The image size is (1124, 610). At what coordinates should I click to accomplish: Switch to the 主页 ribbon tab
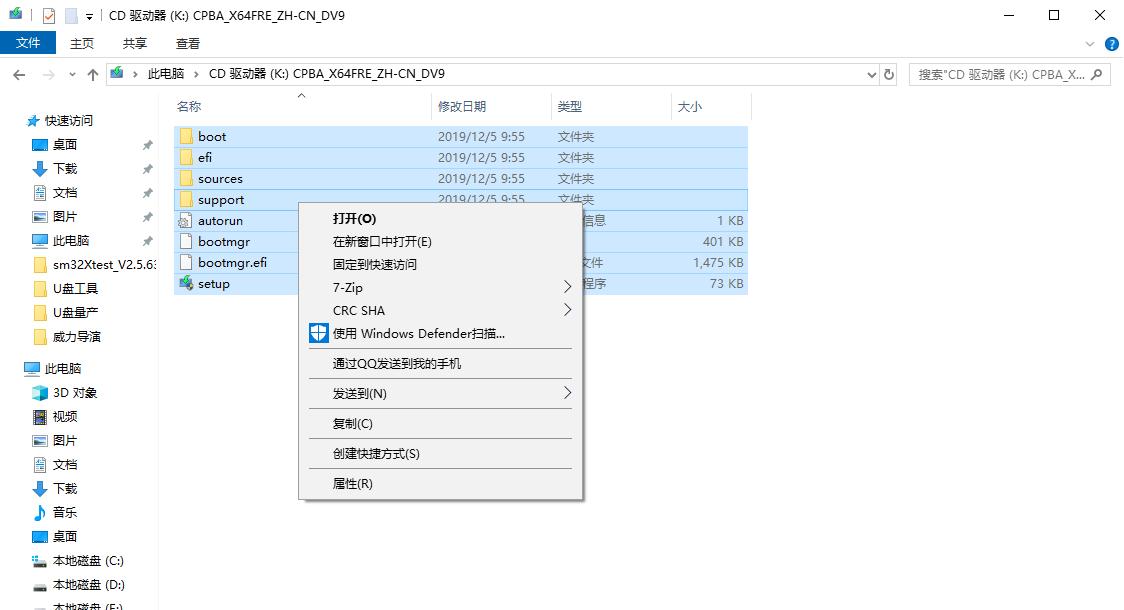point(81,43)
